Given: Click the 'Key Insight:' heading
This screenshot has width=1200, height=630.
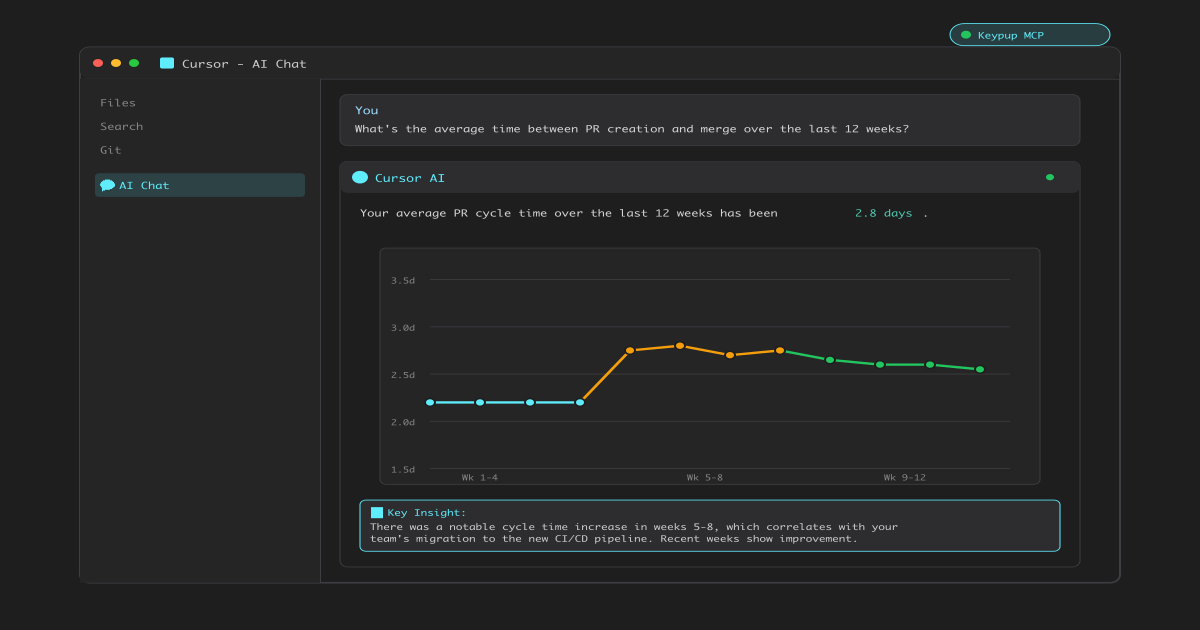Looking at the screenshot, I should [x=427, y=512].
